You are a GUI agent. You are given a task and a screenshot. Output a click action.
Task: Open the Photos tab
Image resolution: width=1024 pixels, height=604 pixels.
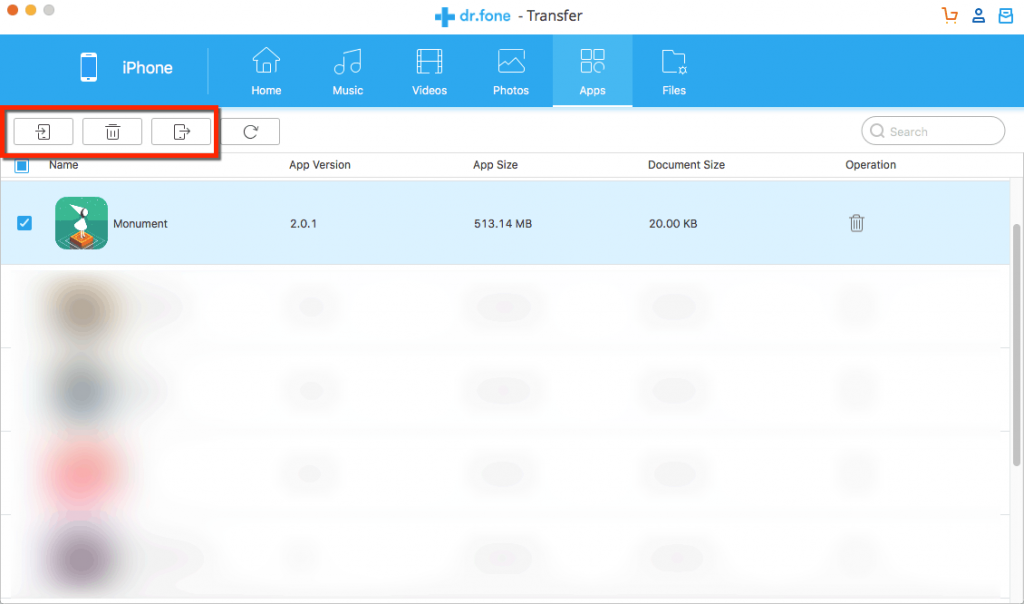[510, 68]
